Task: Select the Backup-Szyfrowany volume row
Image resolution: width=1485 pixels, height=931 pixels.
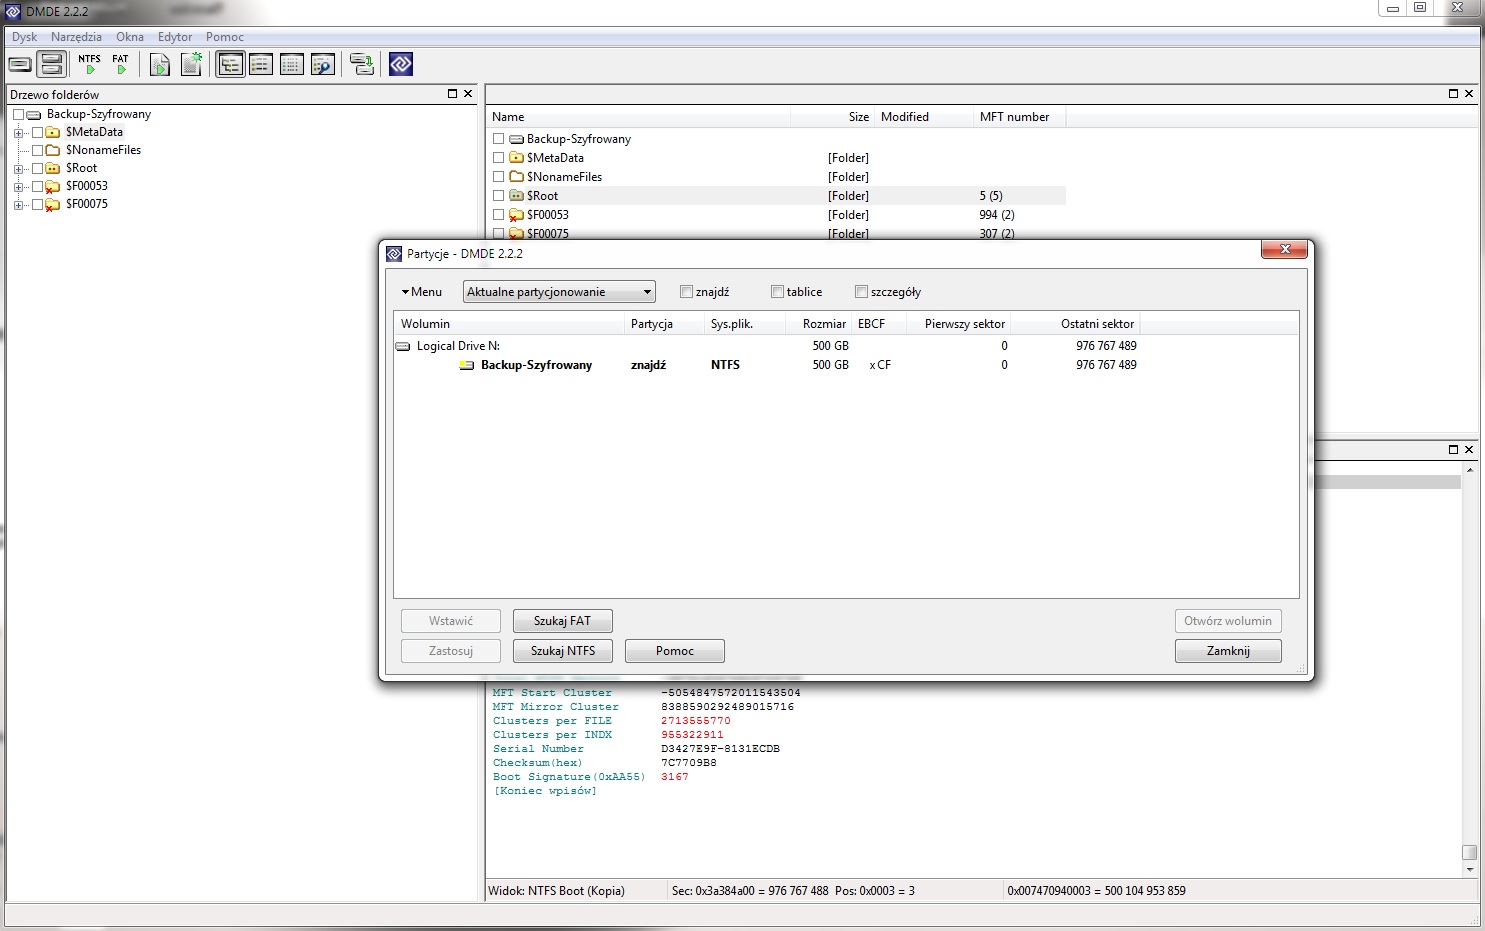Action: (x=536, y=365)
